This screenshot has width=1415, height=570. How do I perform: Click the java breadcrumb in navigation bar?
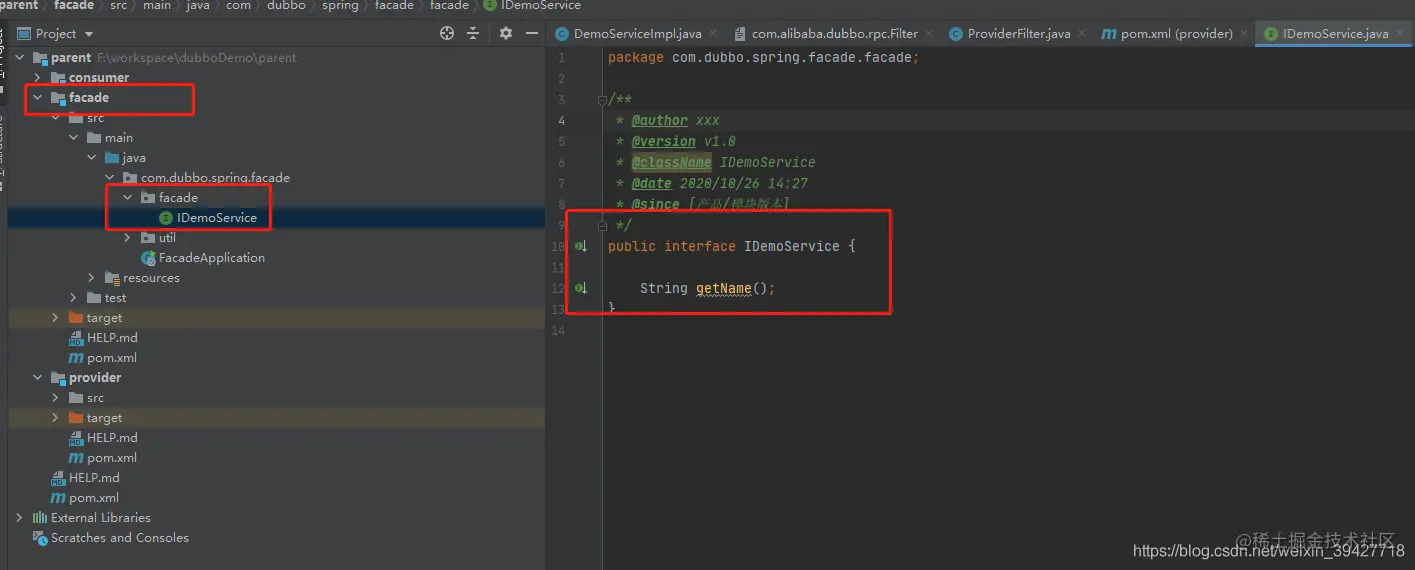[x=198, y=5]
